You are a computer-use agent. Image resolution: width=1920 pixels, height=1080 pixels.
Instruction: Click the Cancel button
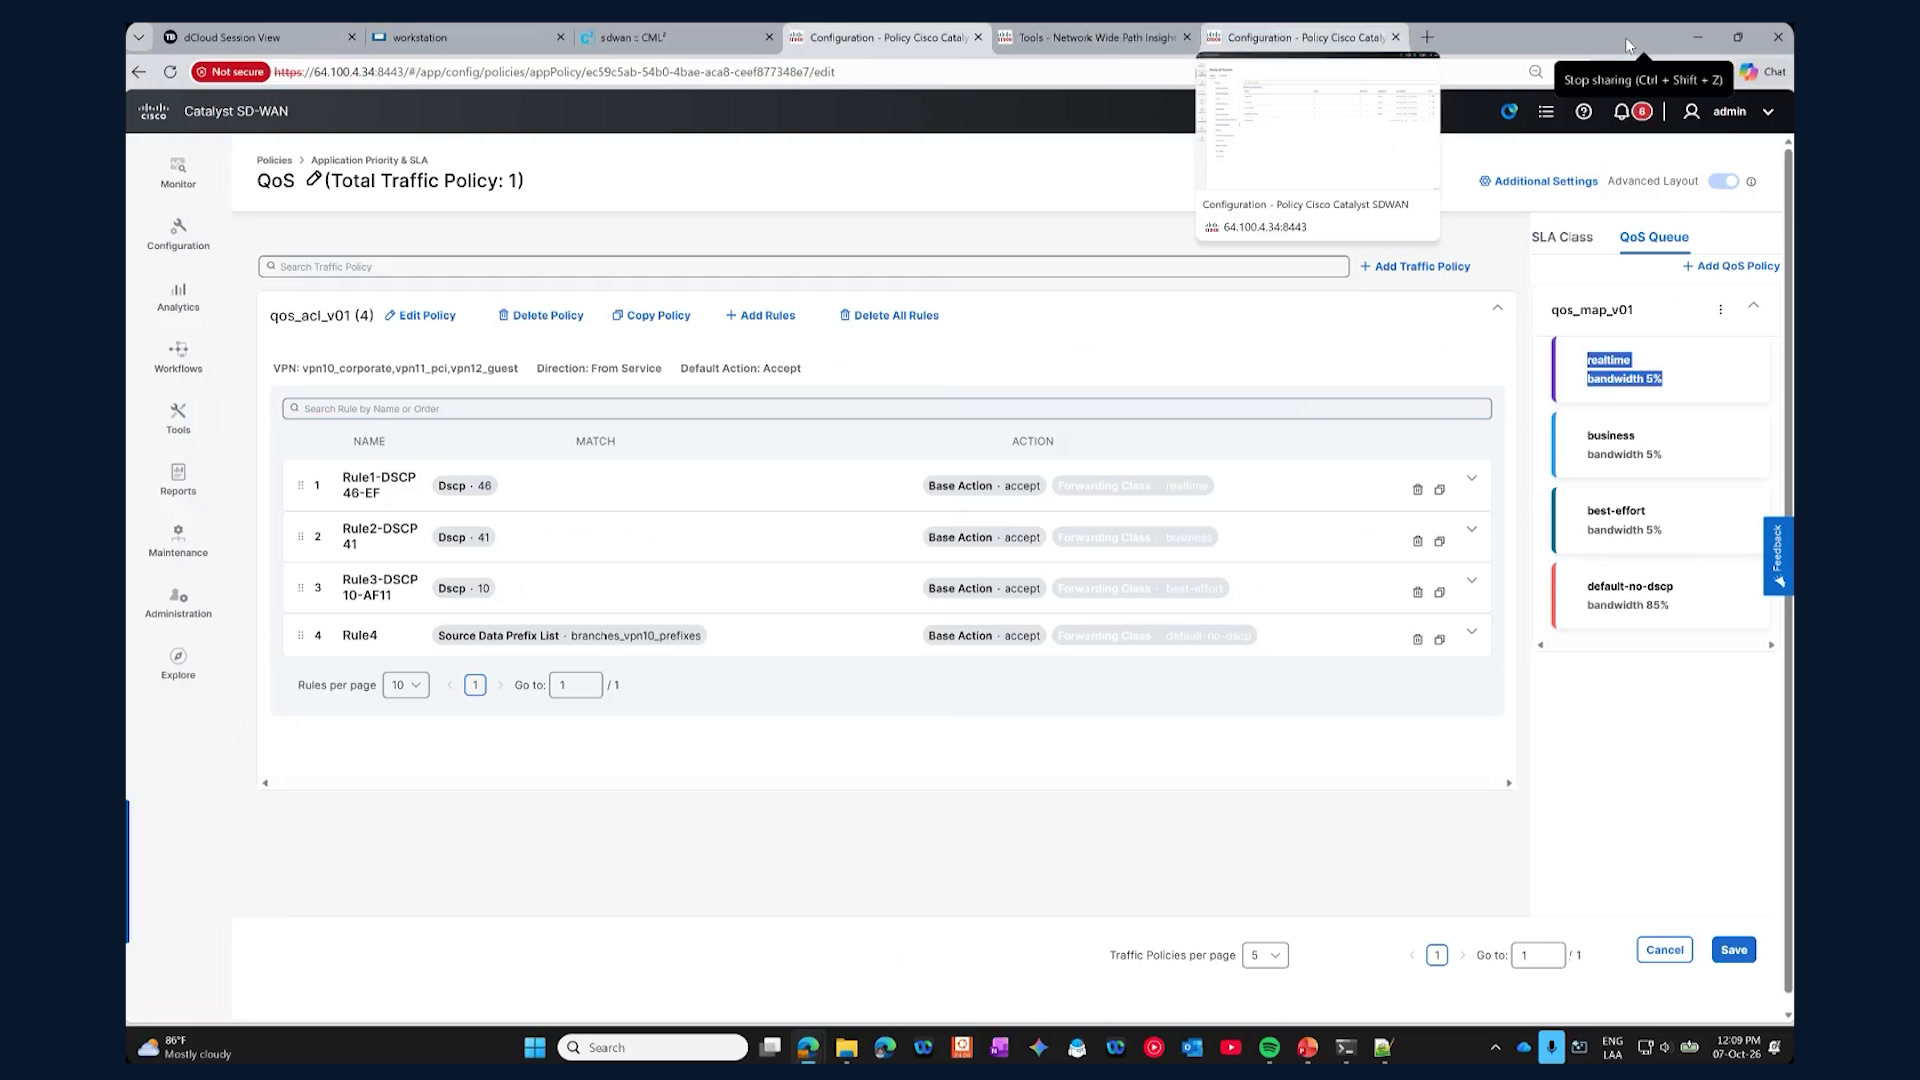pyautogui.click(x=1665, y=950)
